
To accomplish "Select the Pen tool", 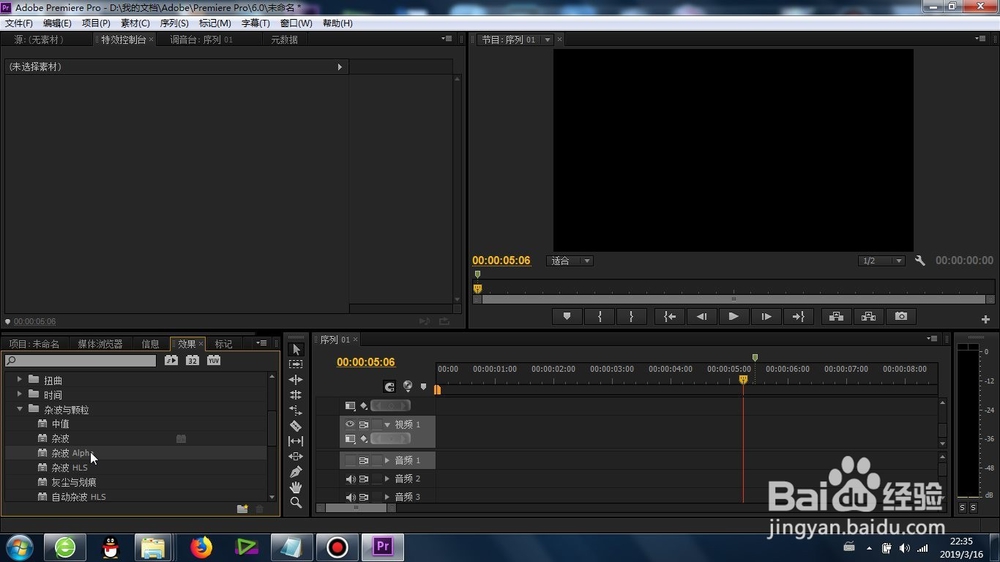I will (x=296, y=472).
